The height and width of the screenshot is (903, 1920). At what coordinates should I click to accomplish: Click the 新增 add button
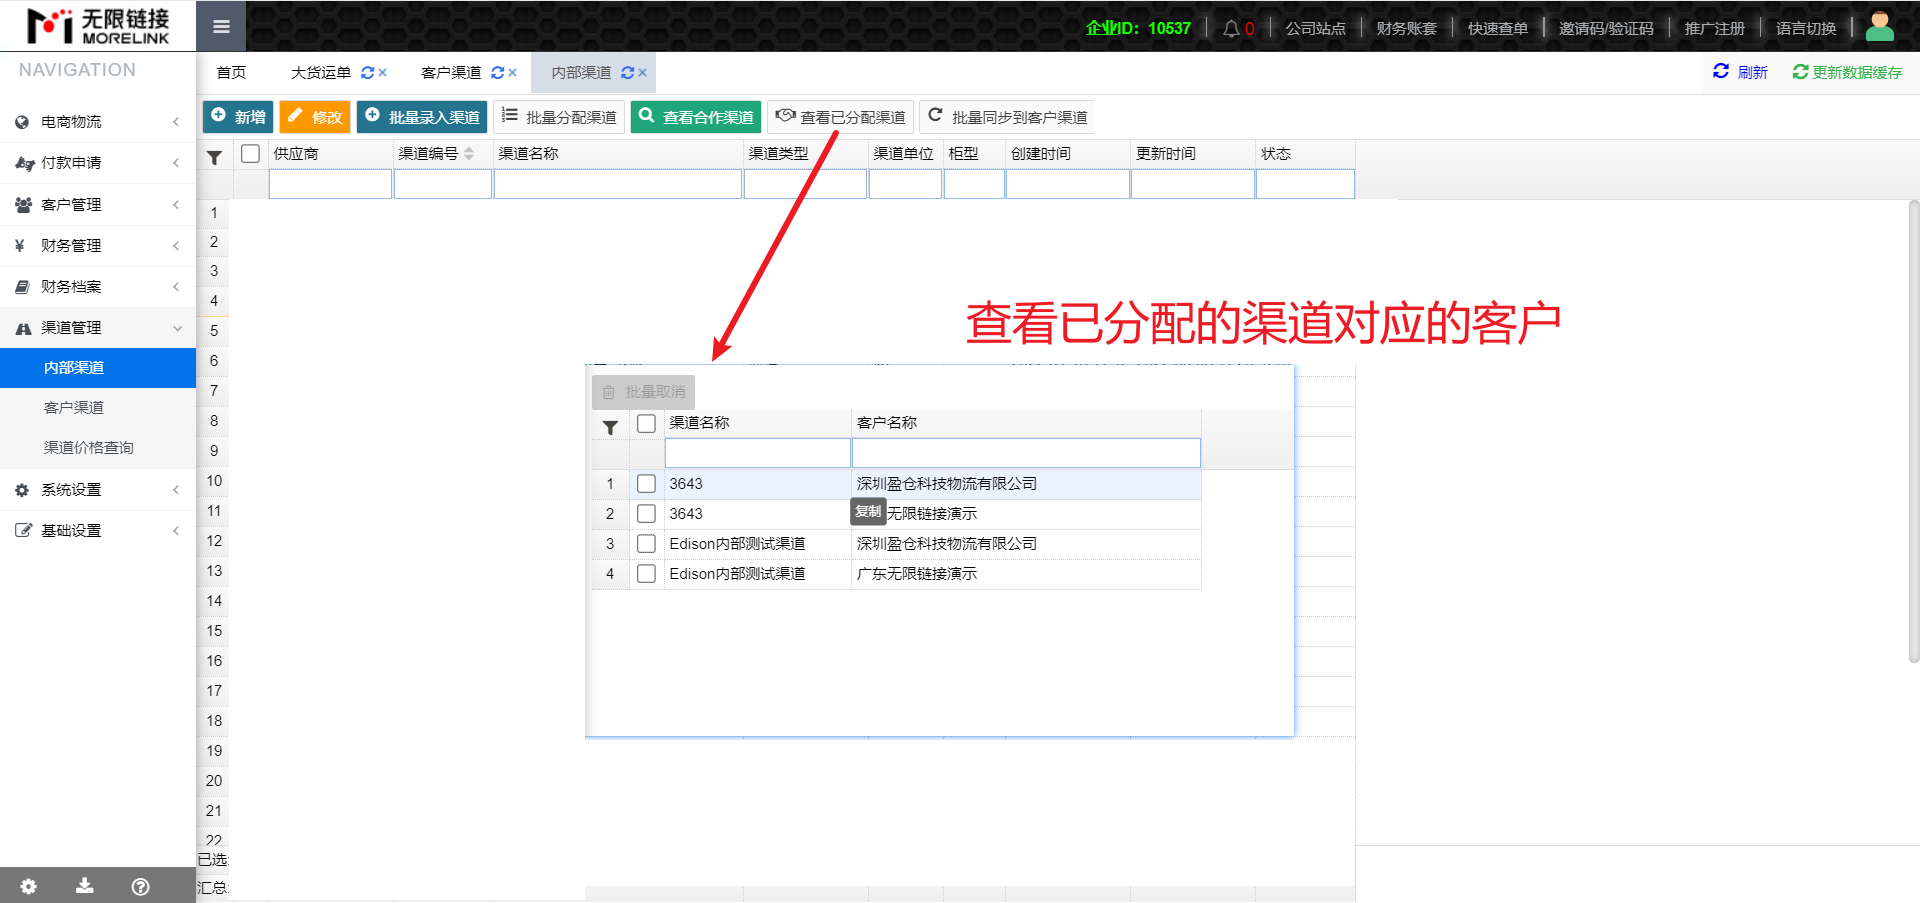238,117
